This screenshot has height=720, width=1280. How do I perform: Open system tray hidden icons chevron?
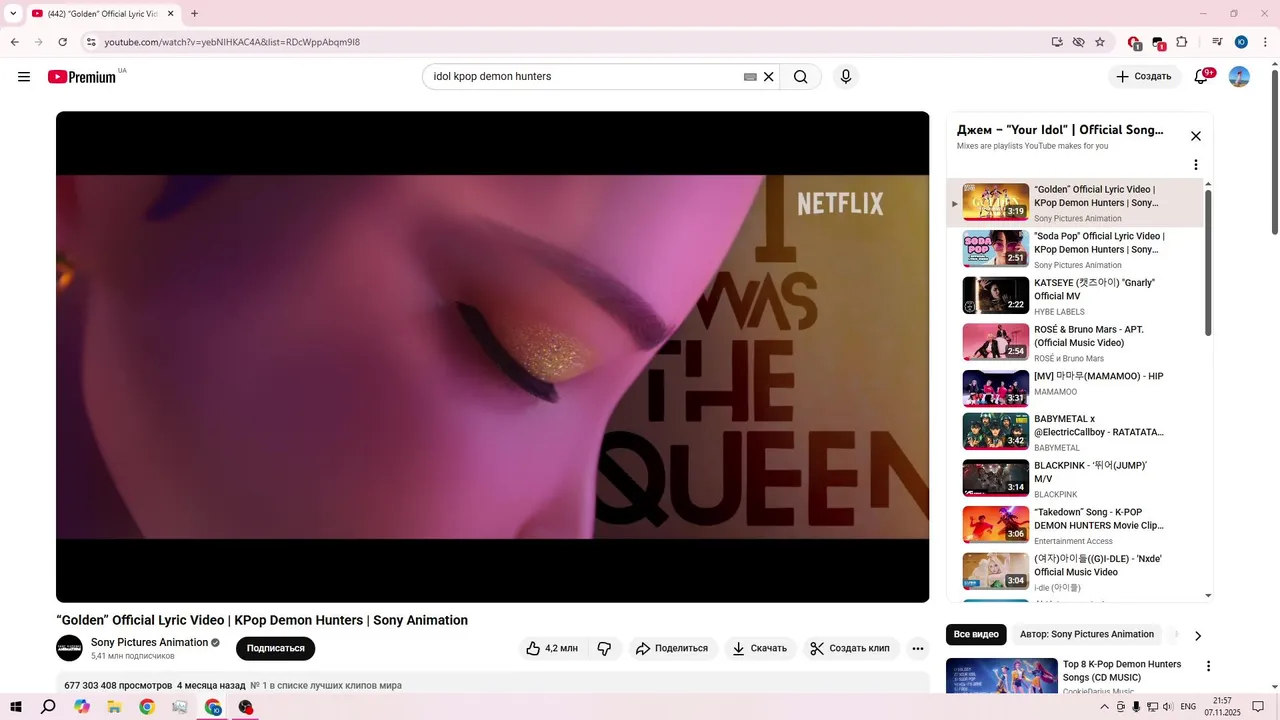1104,707
